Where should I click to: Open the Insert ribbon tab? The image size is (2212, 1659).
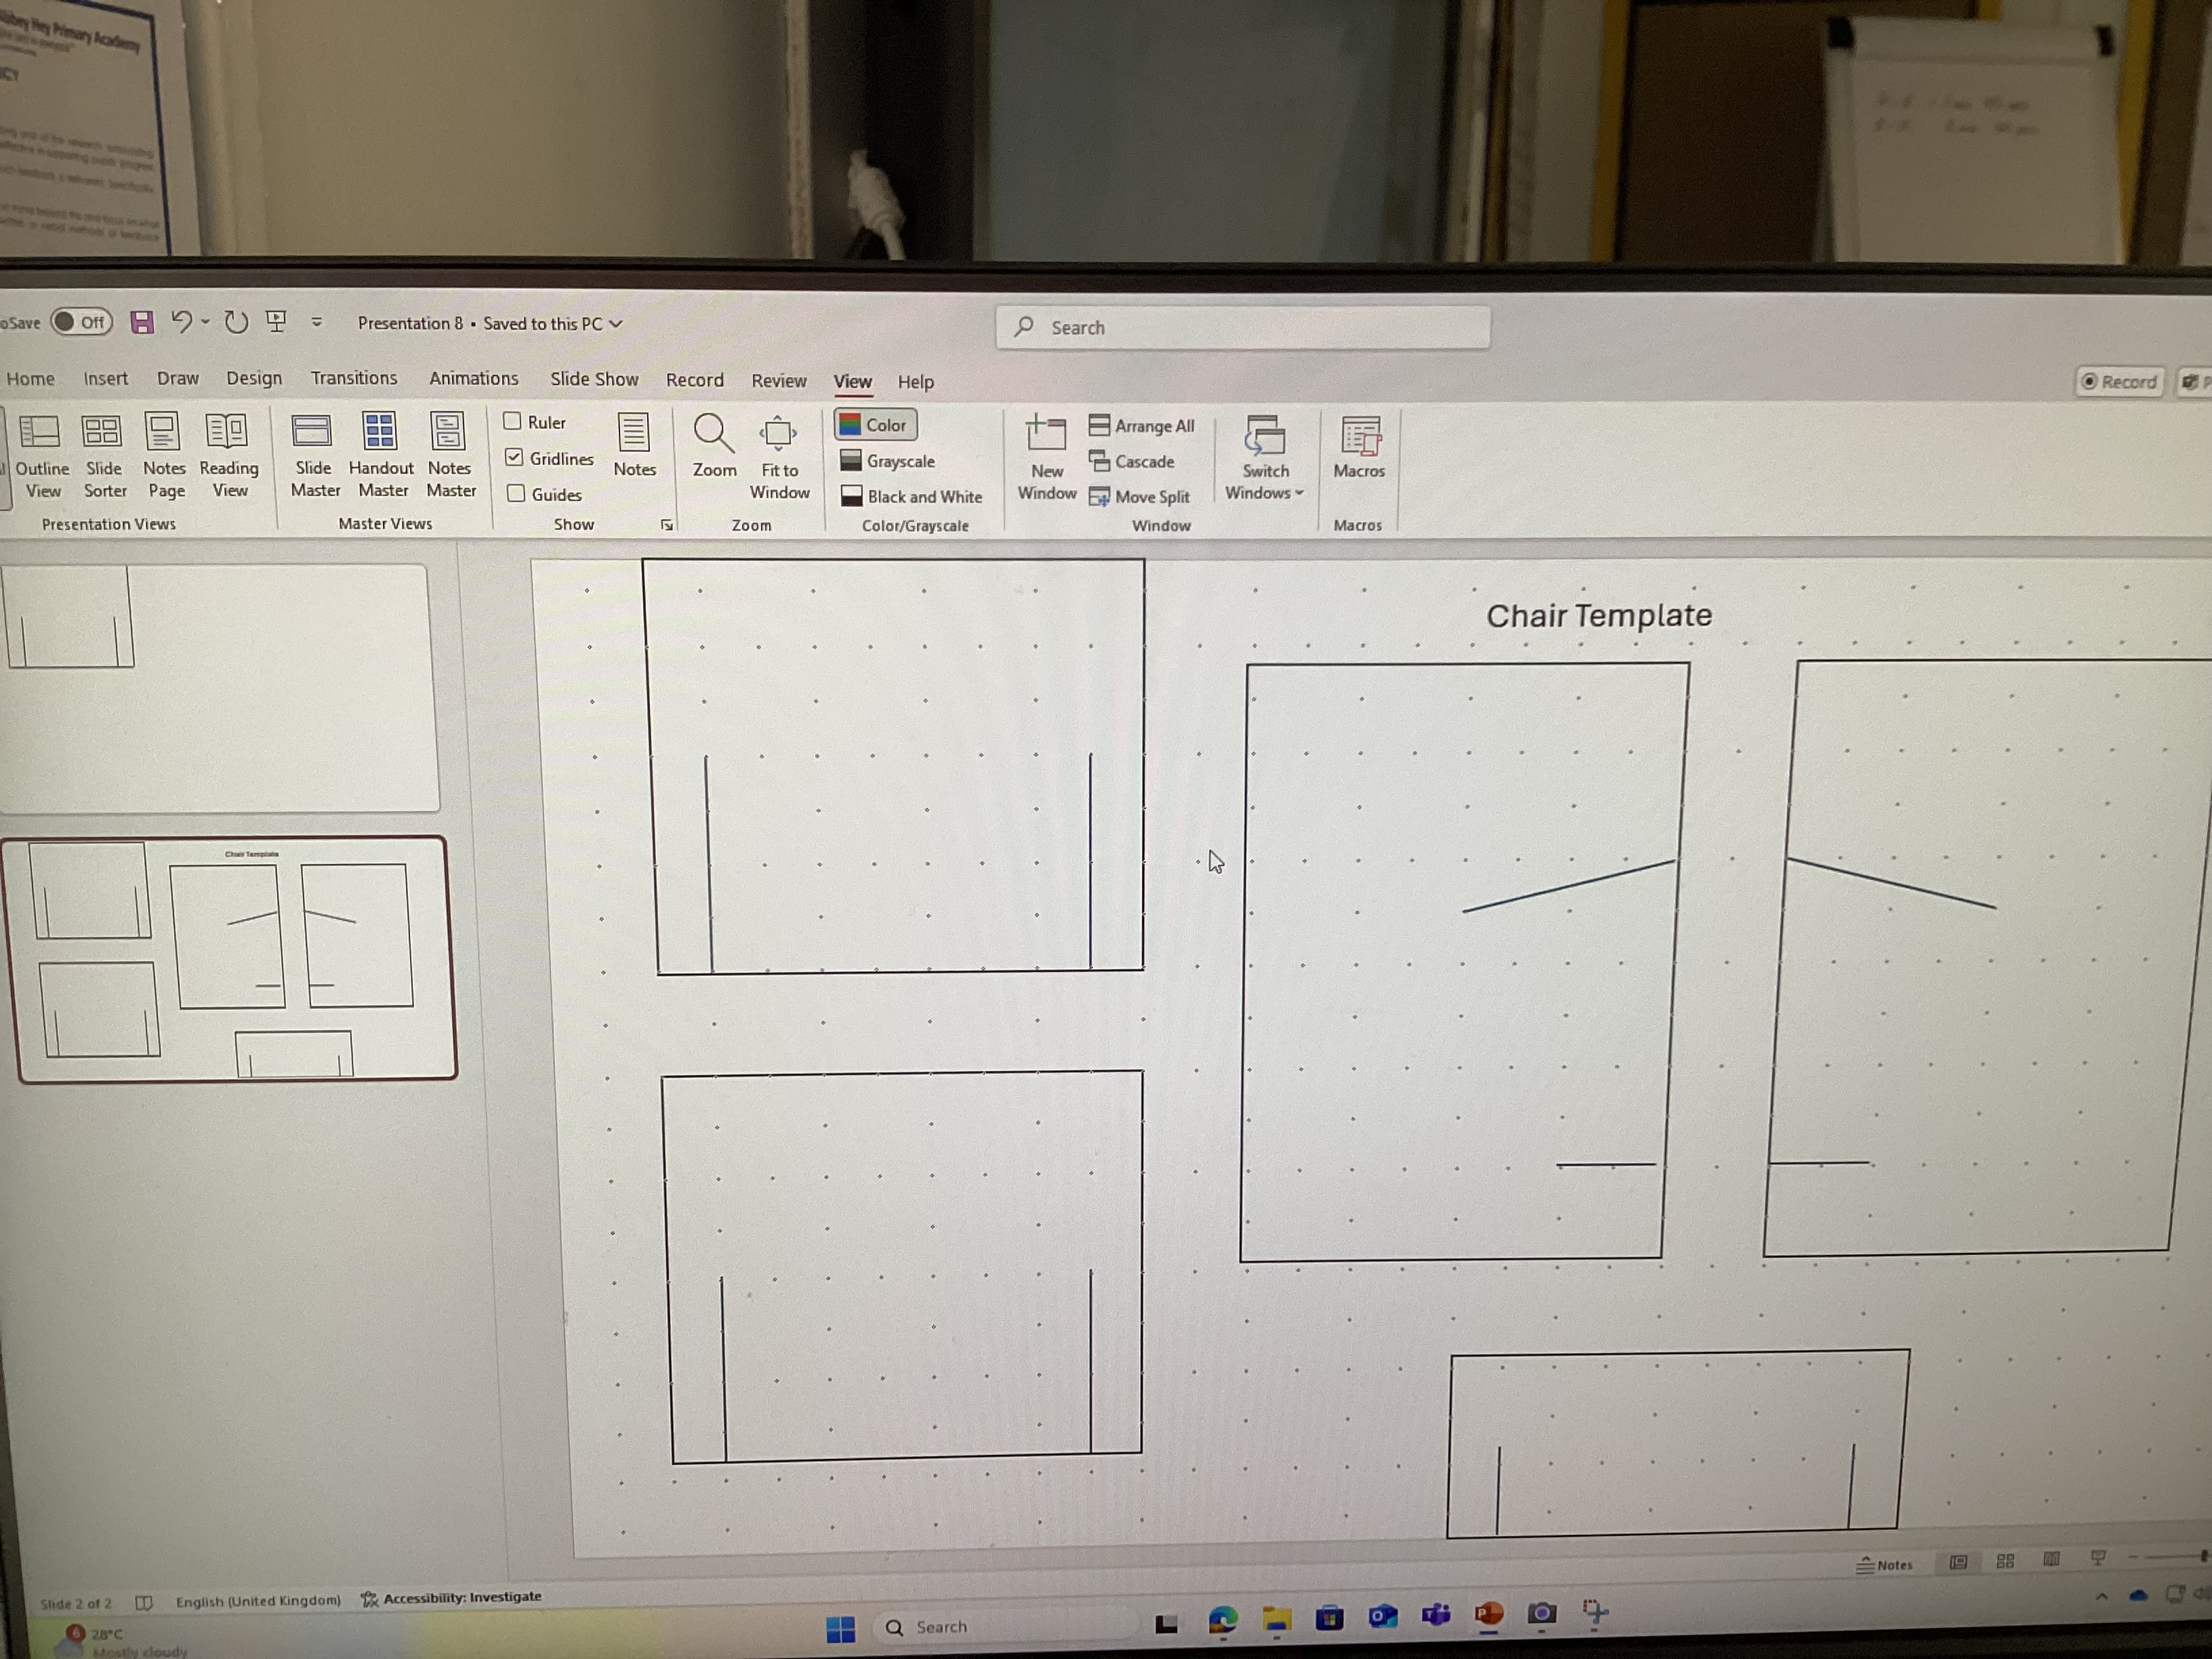(105, 378)
